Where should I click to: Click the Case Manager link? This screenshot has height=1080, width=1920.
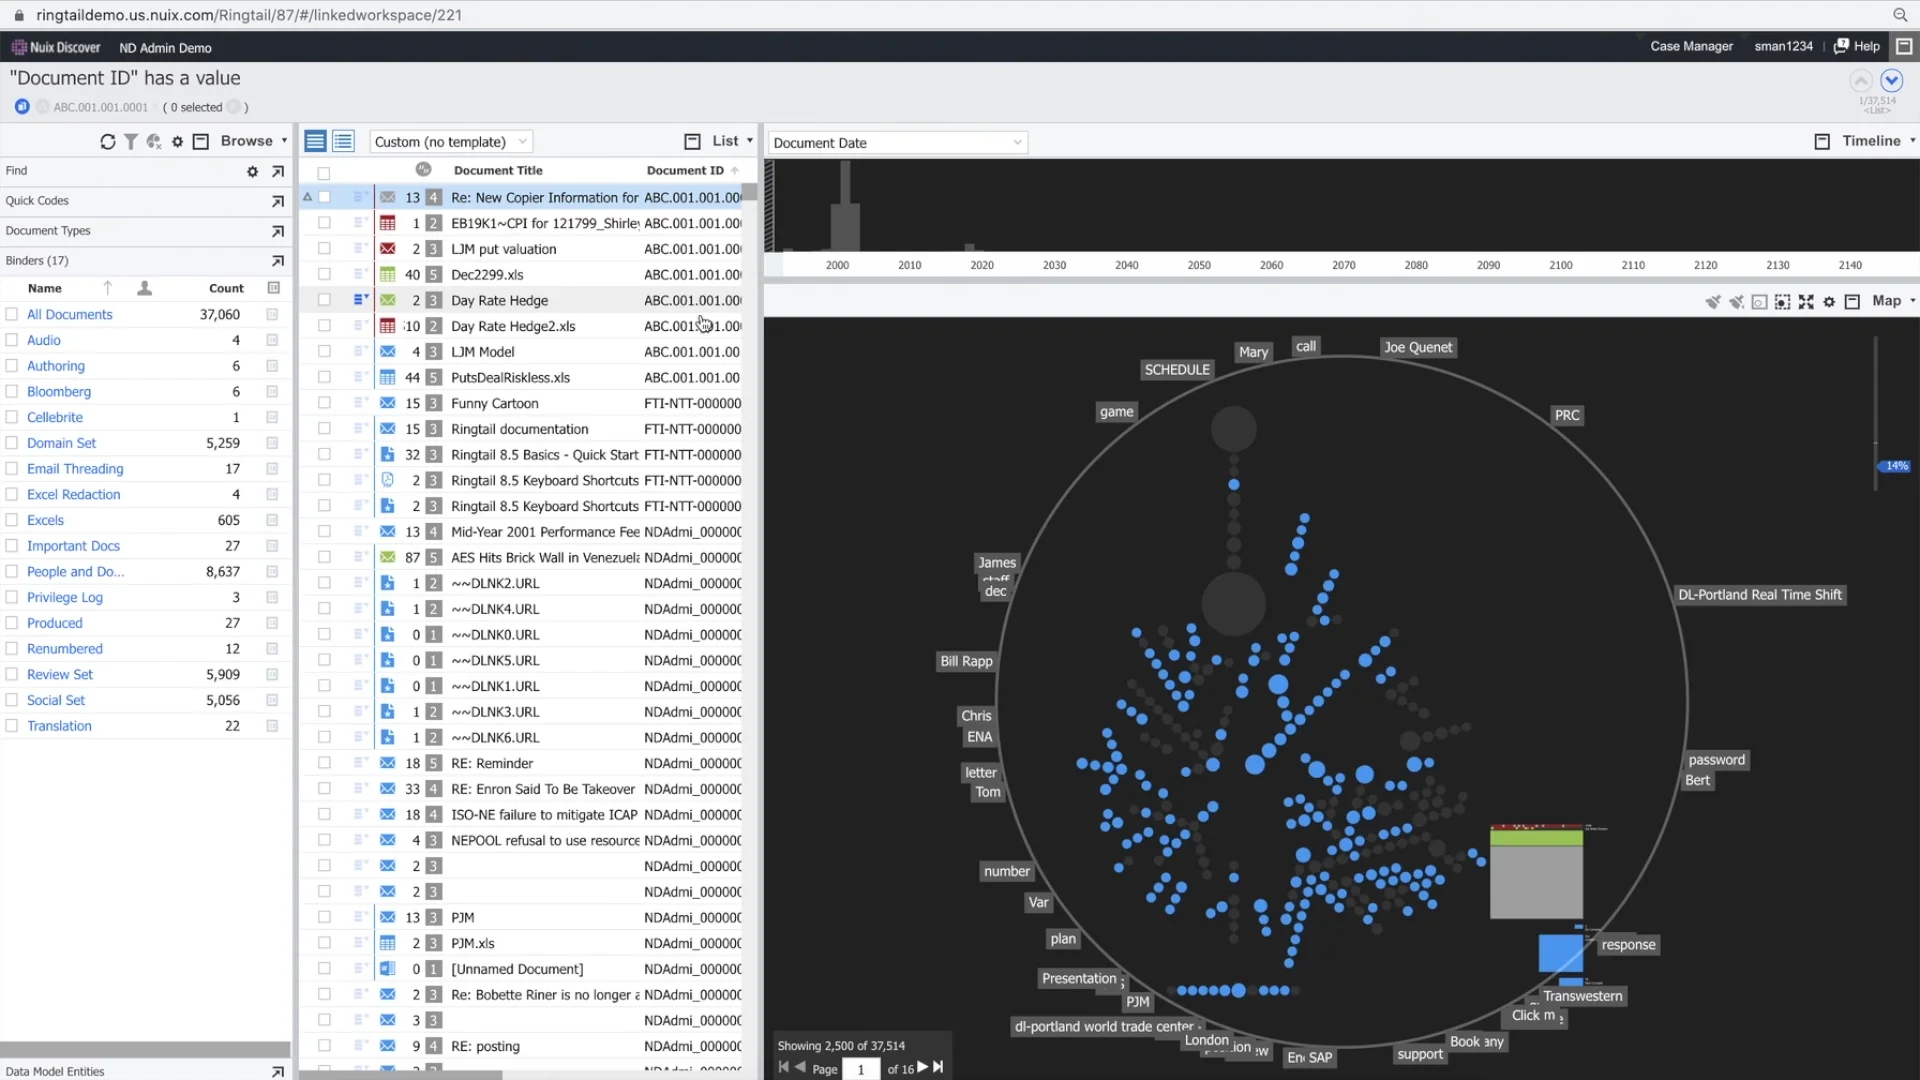pos(1691,46)
